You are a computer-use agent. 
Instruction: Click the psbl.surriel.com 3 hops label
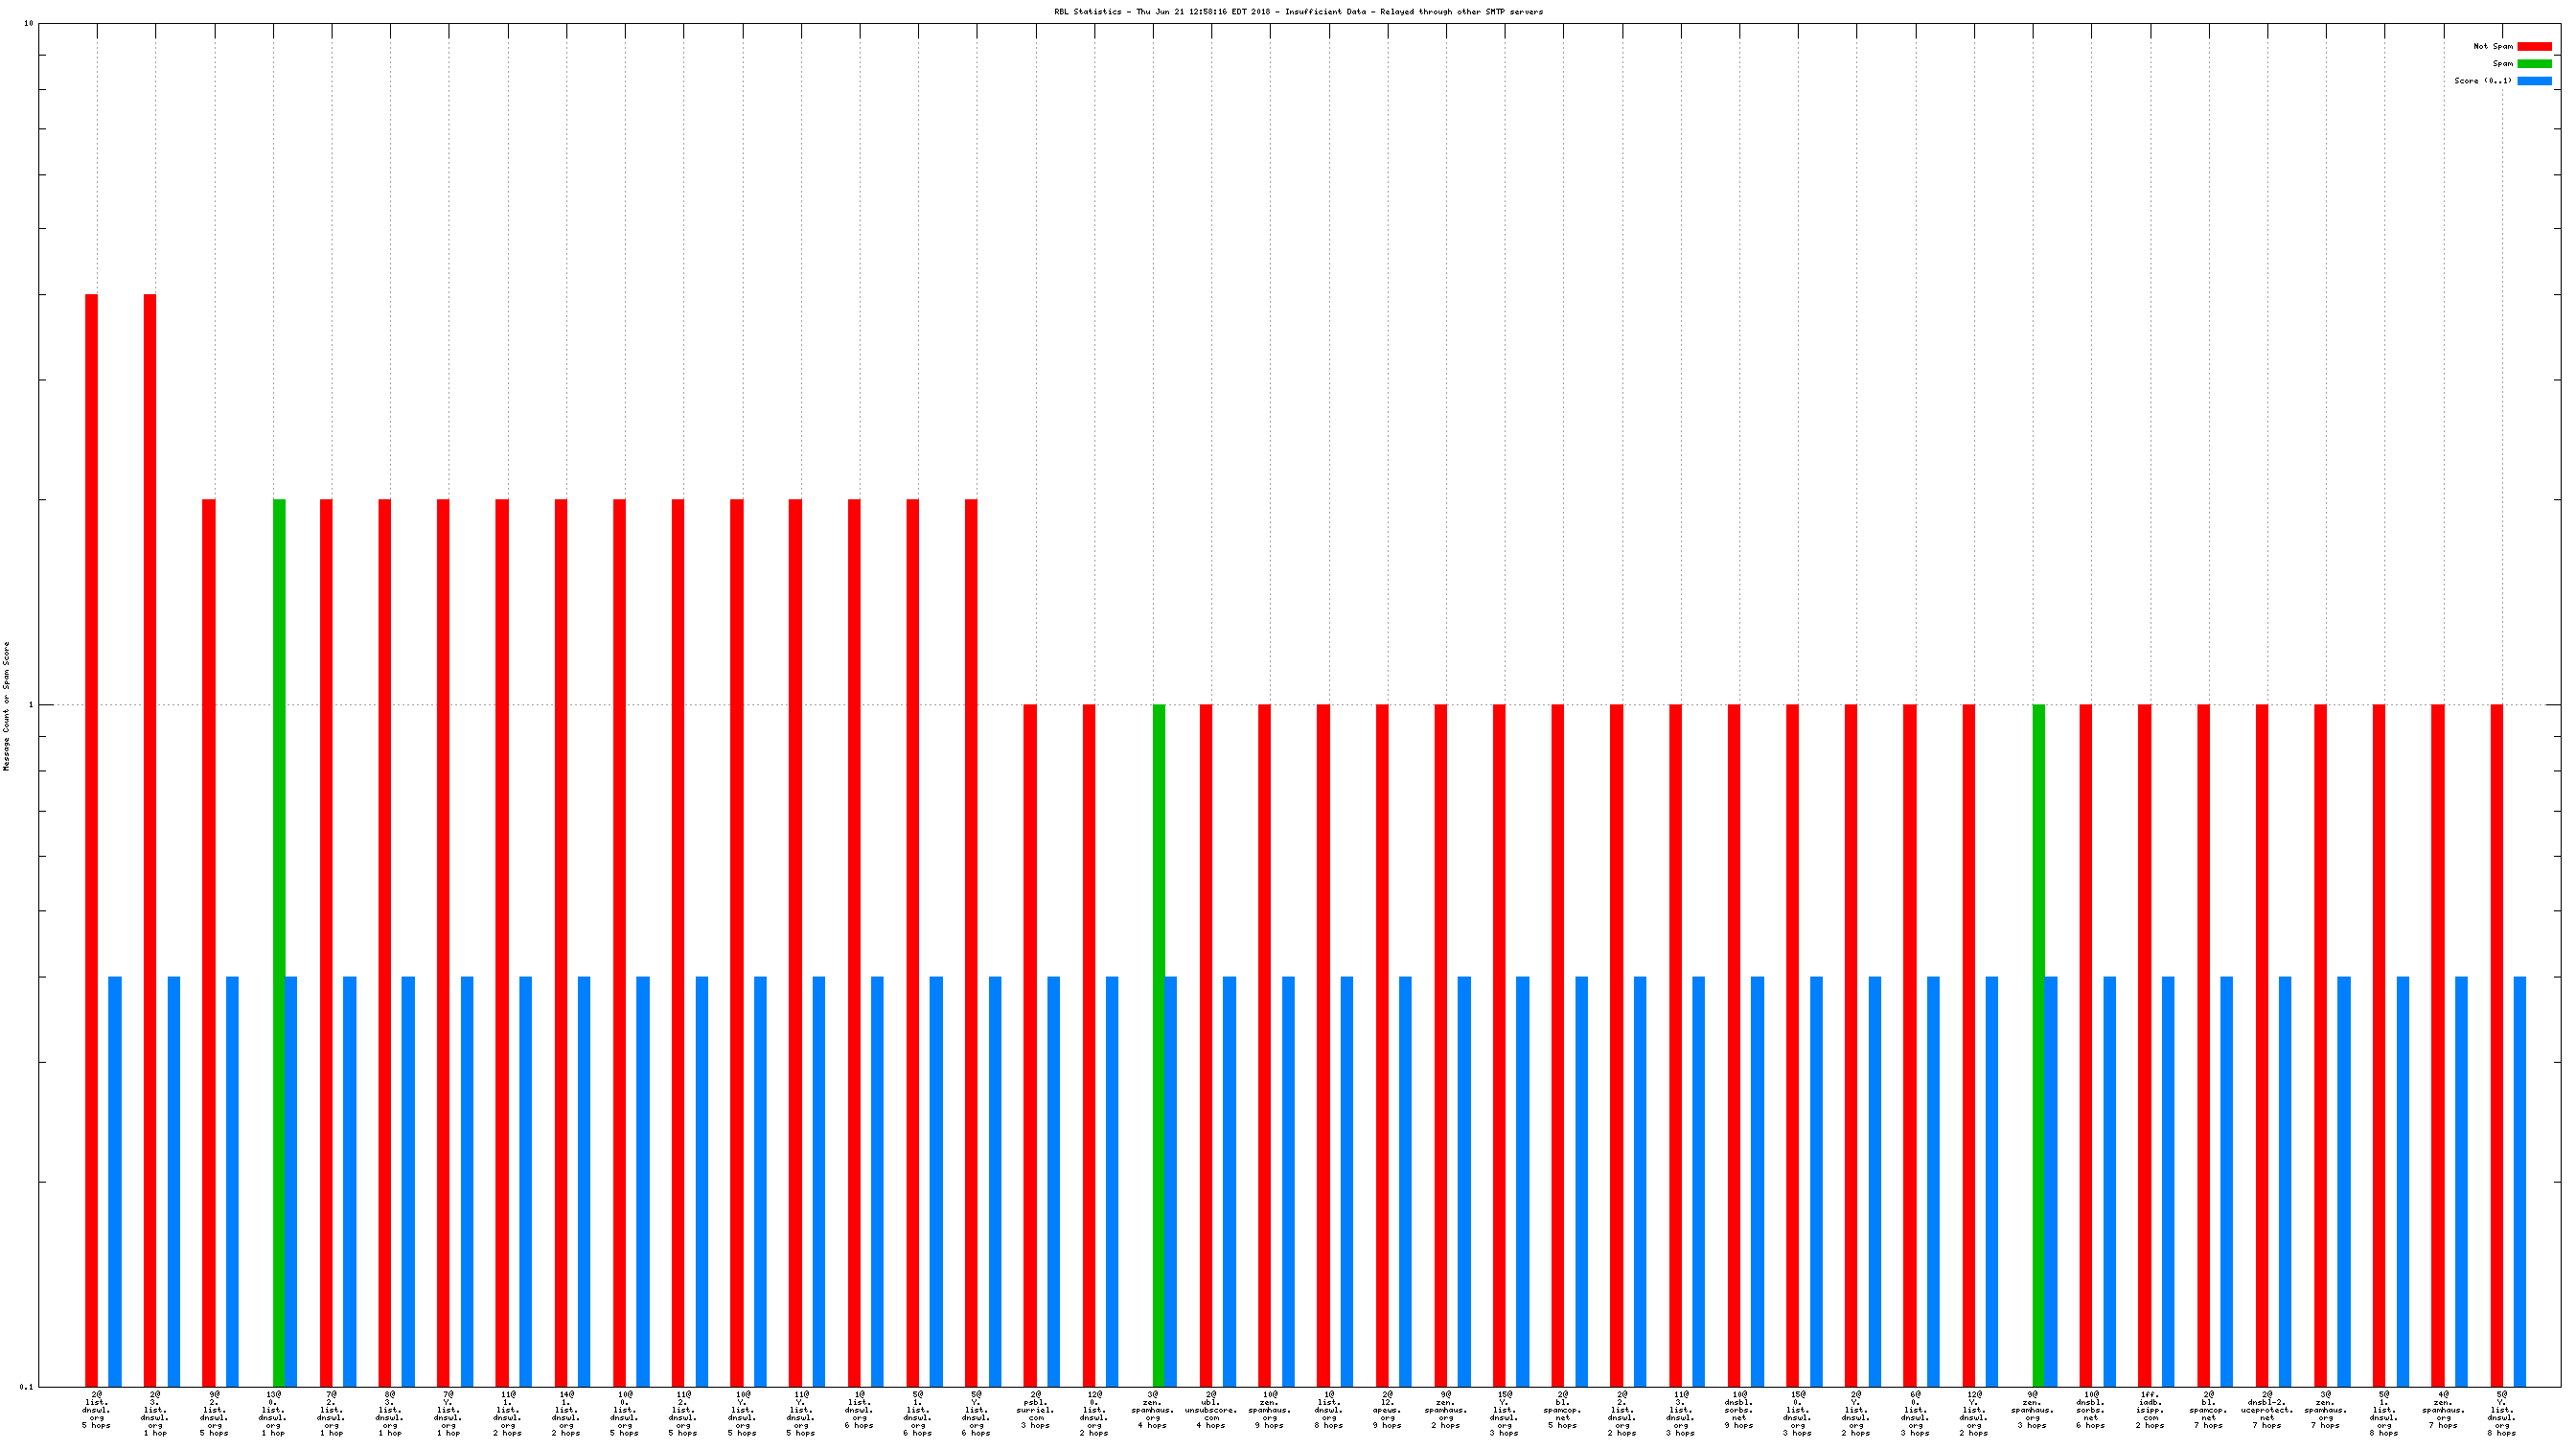click(x=1035, y=1409)
